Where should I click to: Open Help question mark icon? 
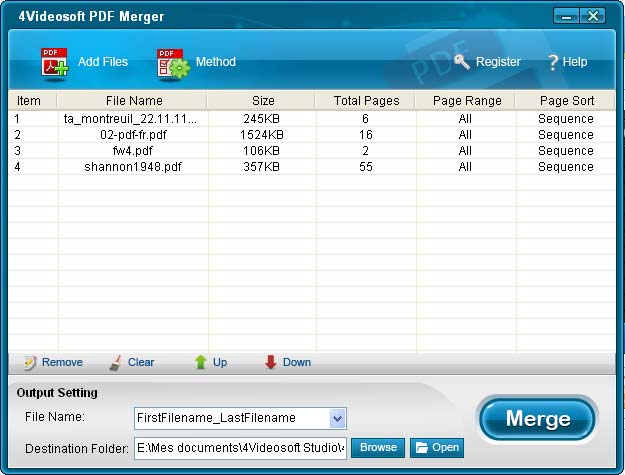[552, 62]
